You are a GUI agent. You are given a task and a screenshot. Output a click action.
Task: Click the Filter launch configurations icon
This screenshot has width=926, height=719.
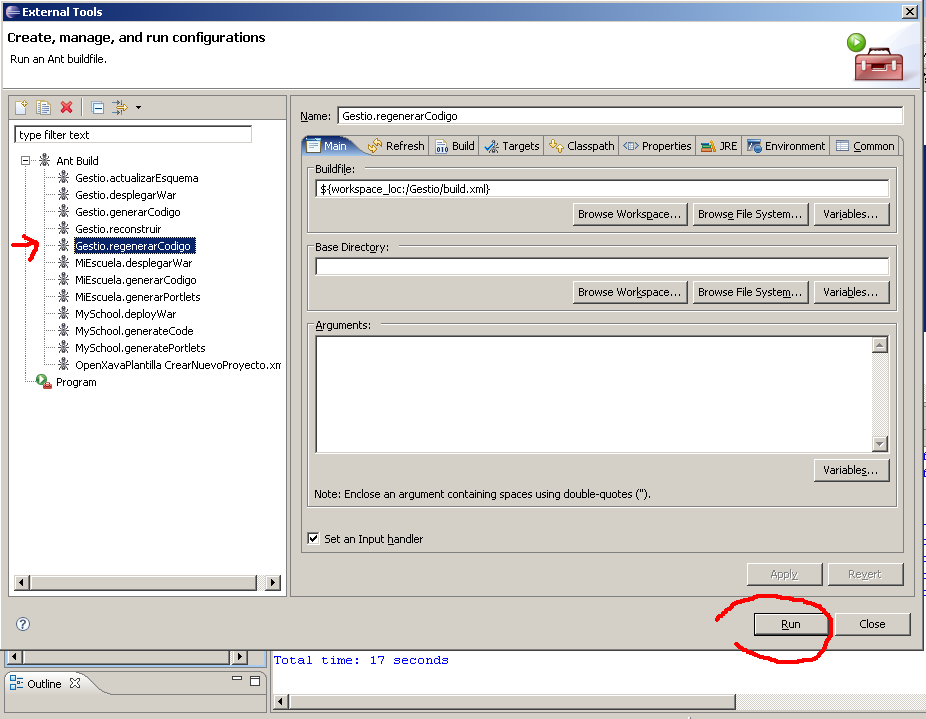[x=120, y=107]
